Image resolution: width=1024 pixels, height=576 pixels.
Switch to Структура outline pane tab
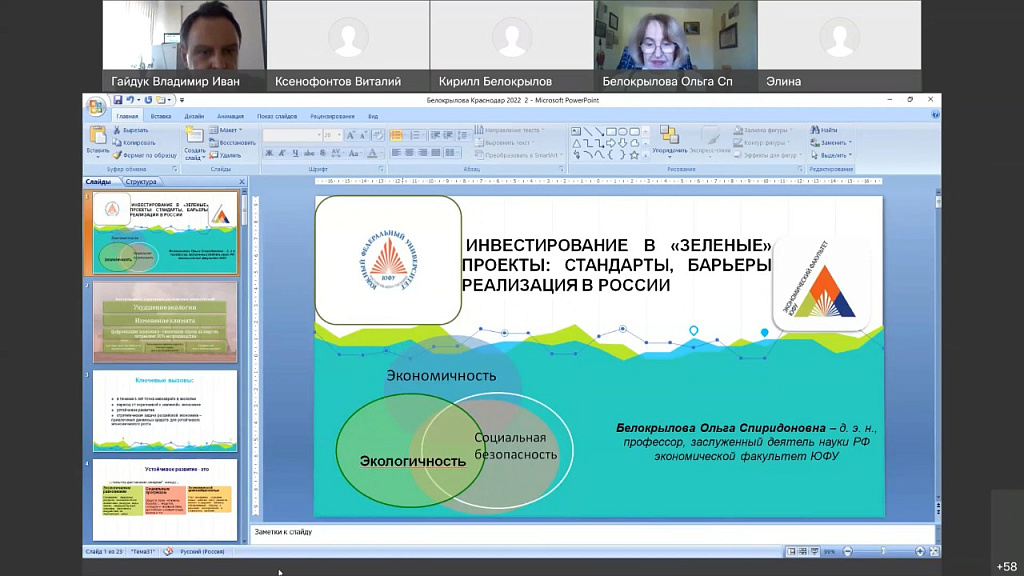pyautogui.click(x=140, y=182)
